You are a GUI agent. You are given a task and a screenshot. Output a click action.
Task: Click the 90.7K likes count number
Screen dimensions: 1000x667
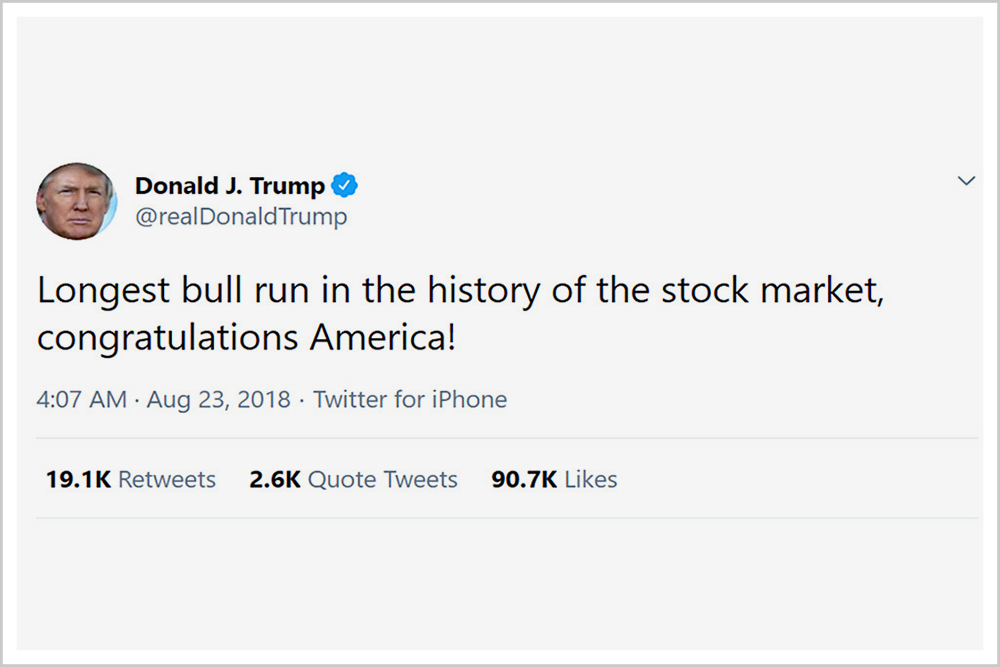tap(524, 480)
